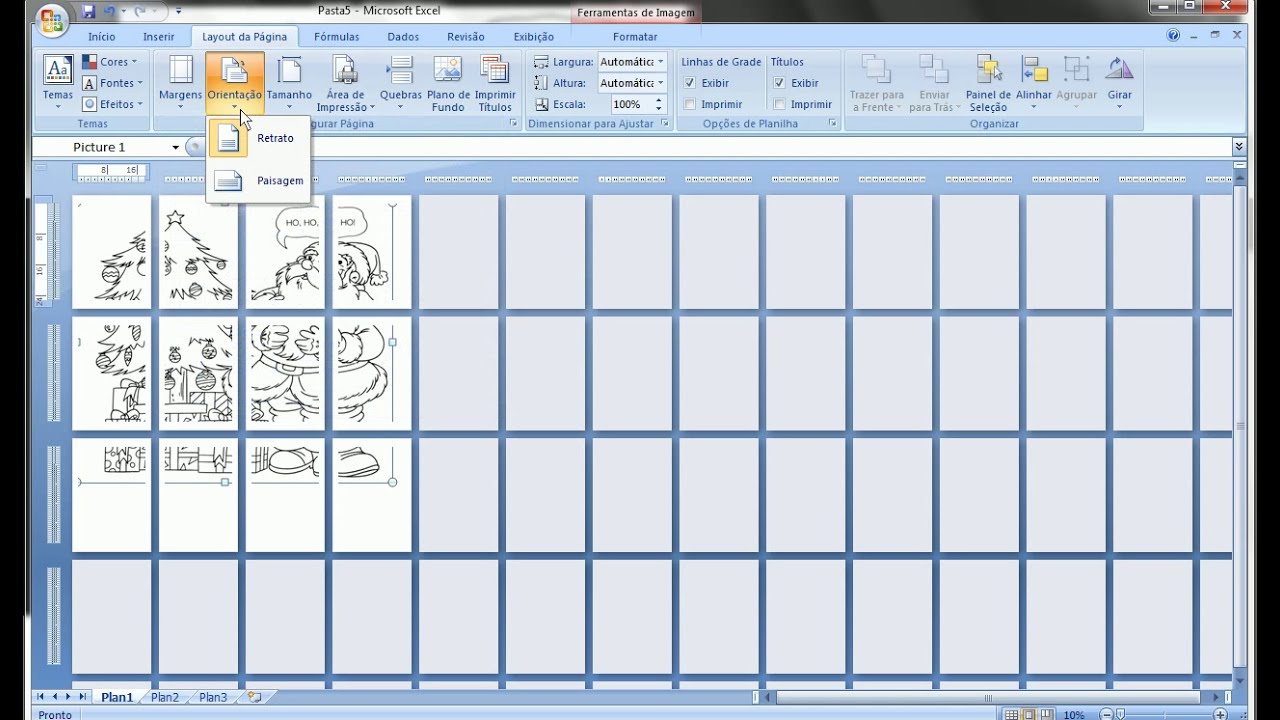The width and height of the screenshot is (1280, 720).
Task: Open the Margens margins menu
Action: coord(181,83)
